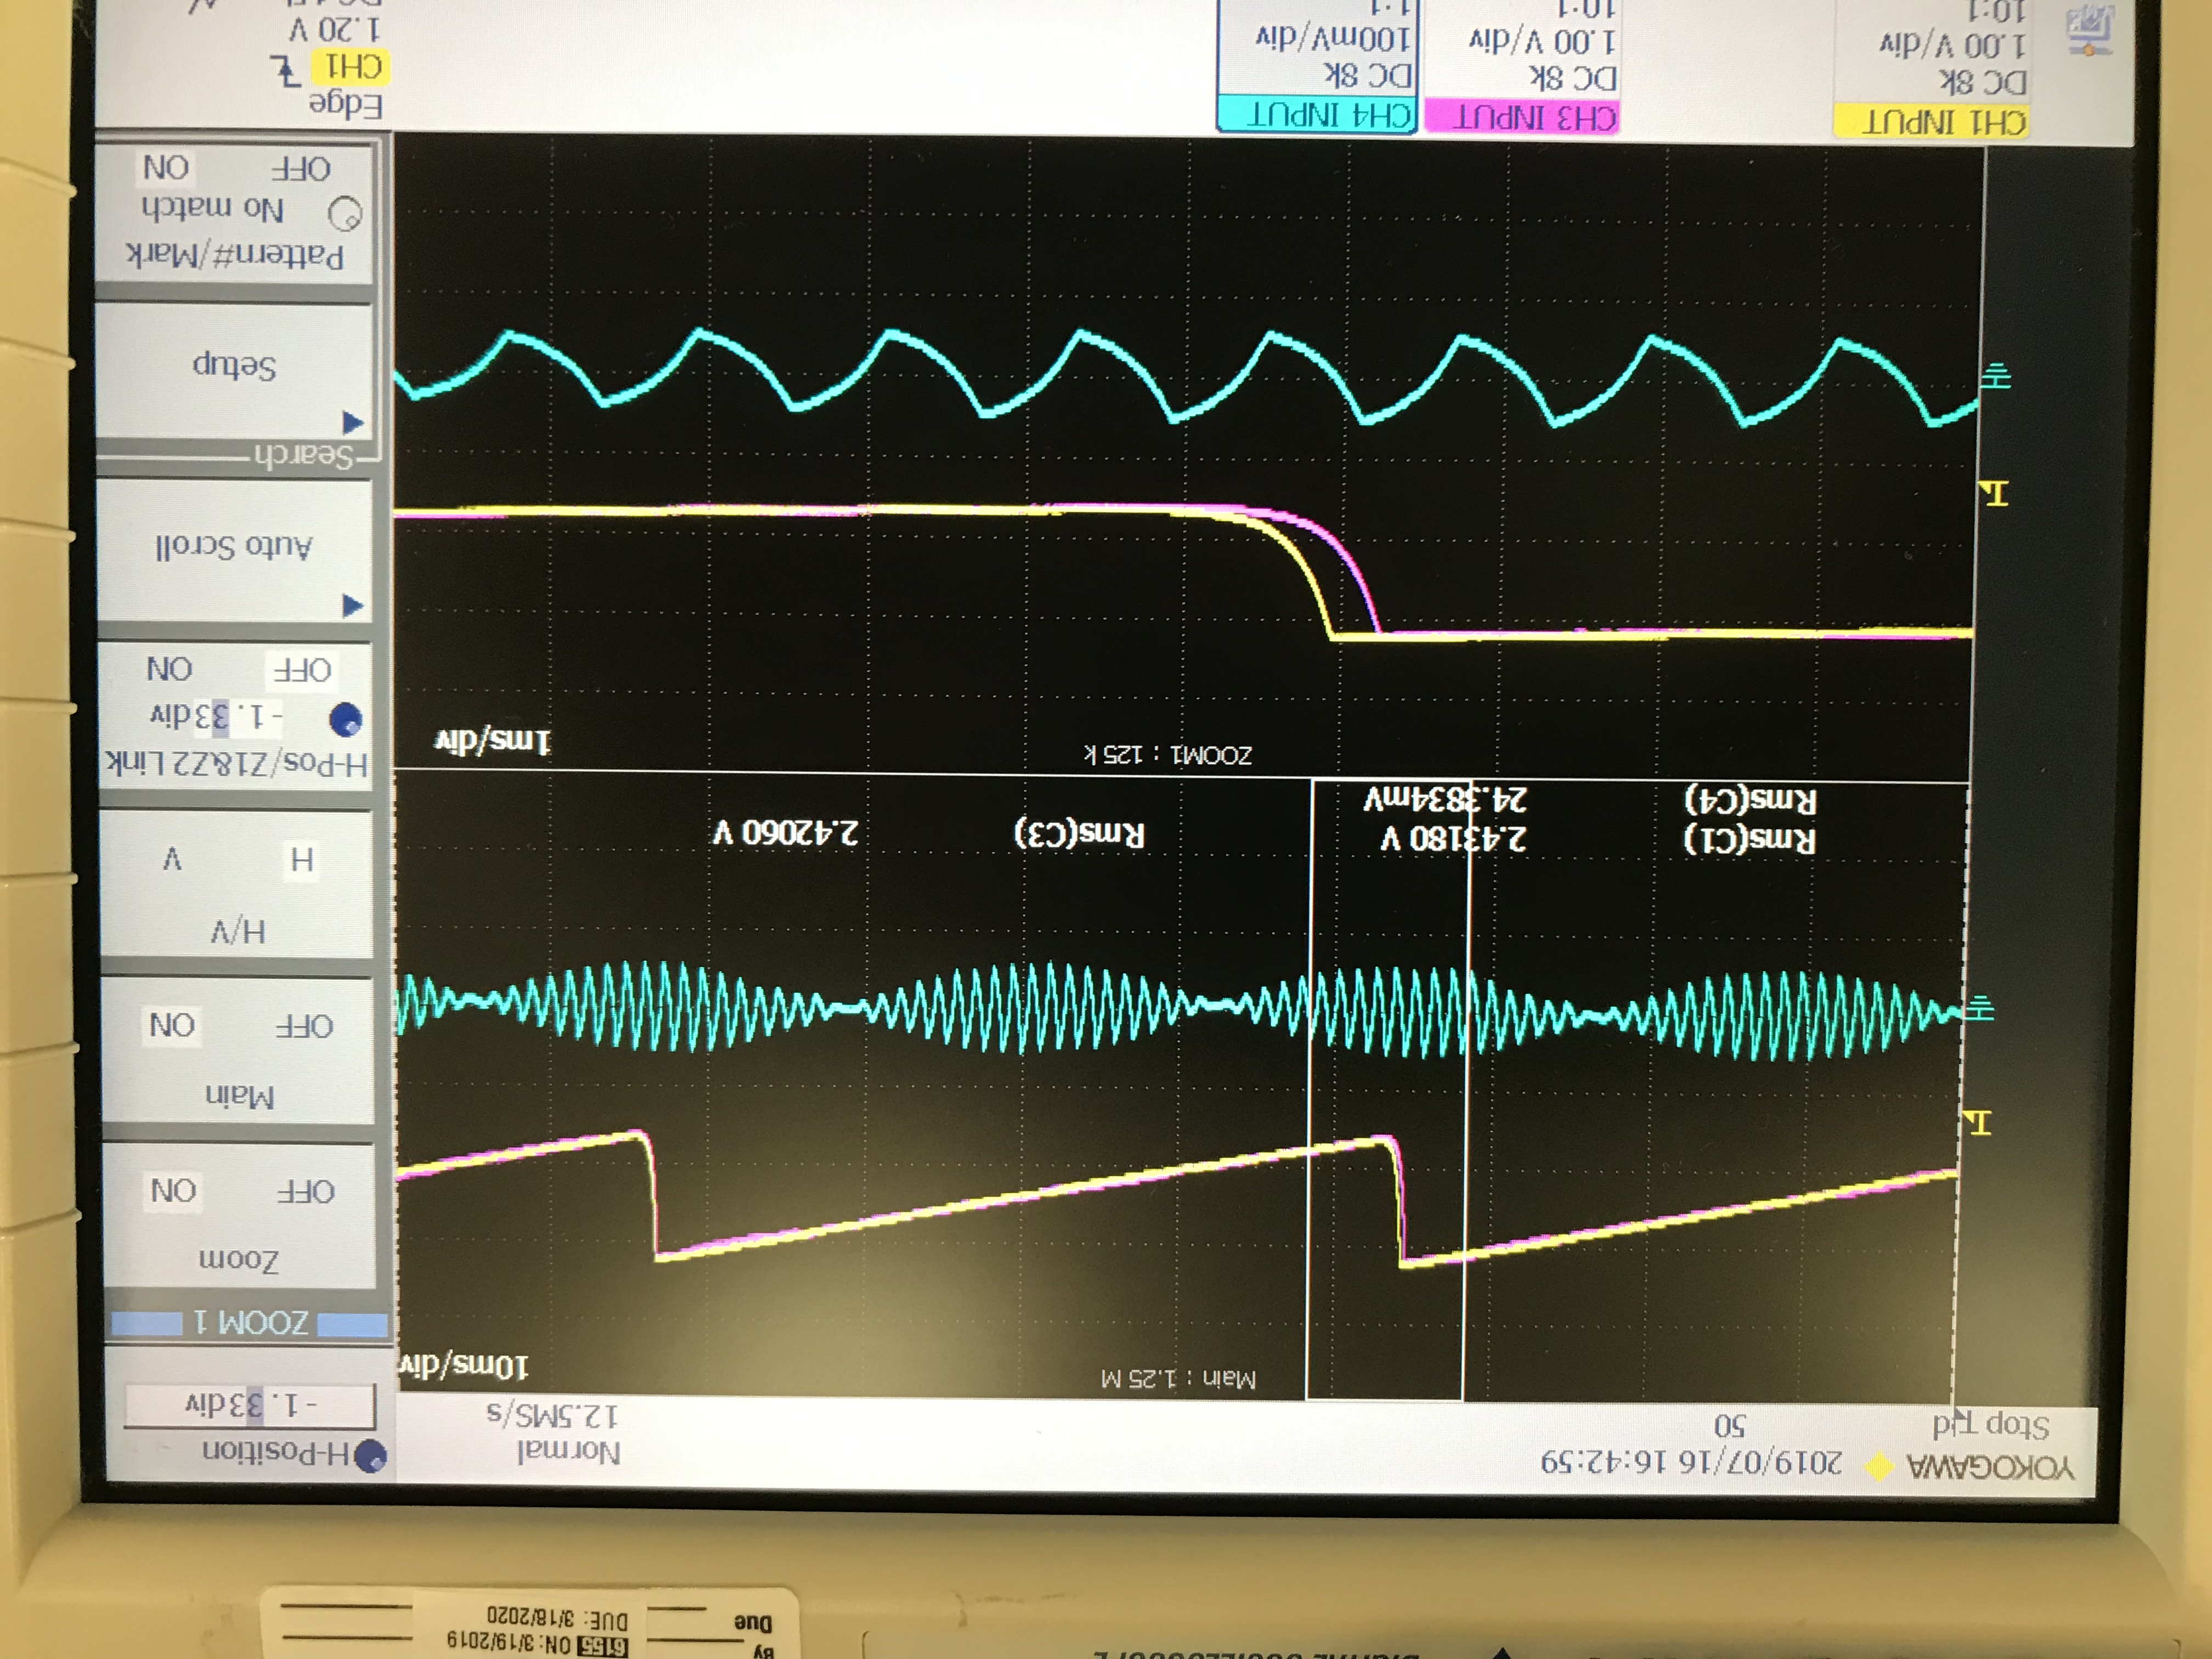Choose the H option in V/H
Screen dimensions: 2212x1659
(x=302, y=859)
